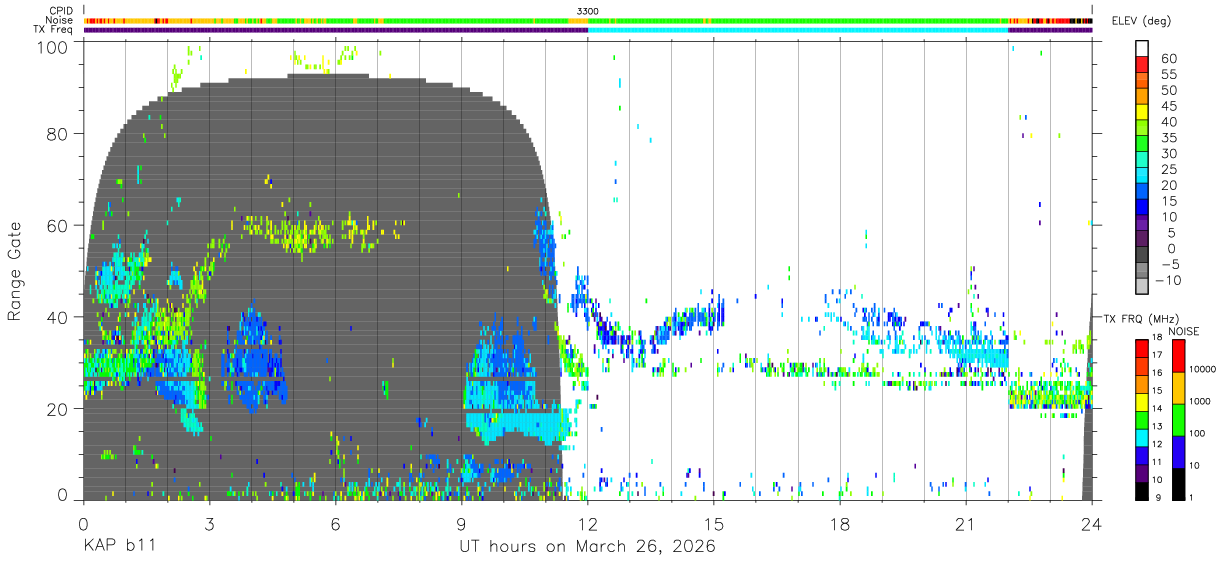
Task: Click the Range Gate axis title
Action: click(15, 271)
